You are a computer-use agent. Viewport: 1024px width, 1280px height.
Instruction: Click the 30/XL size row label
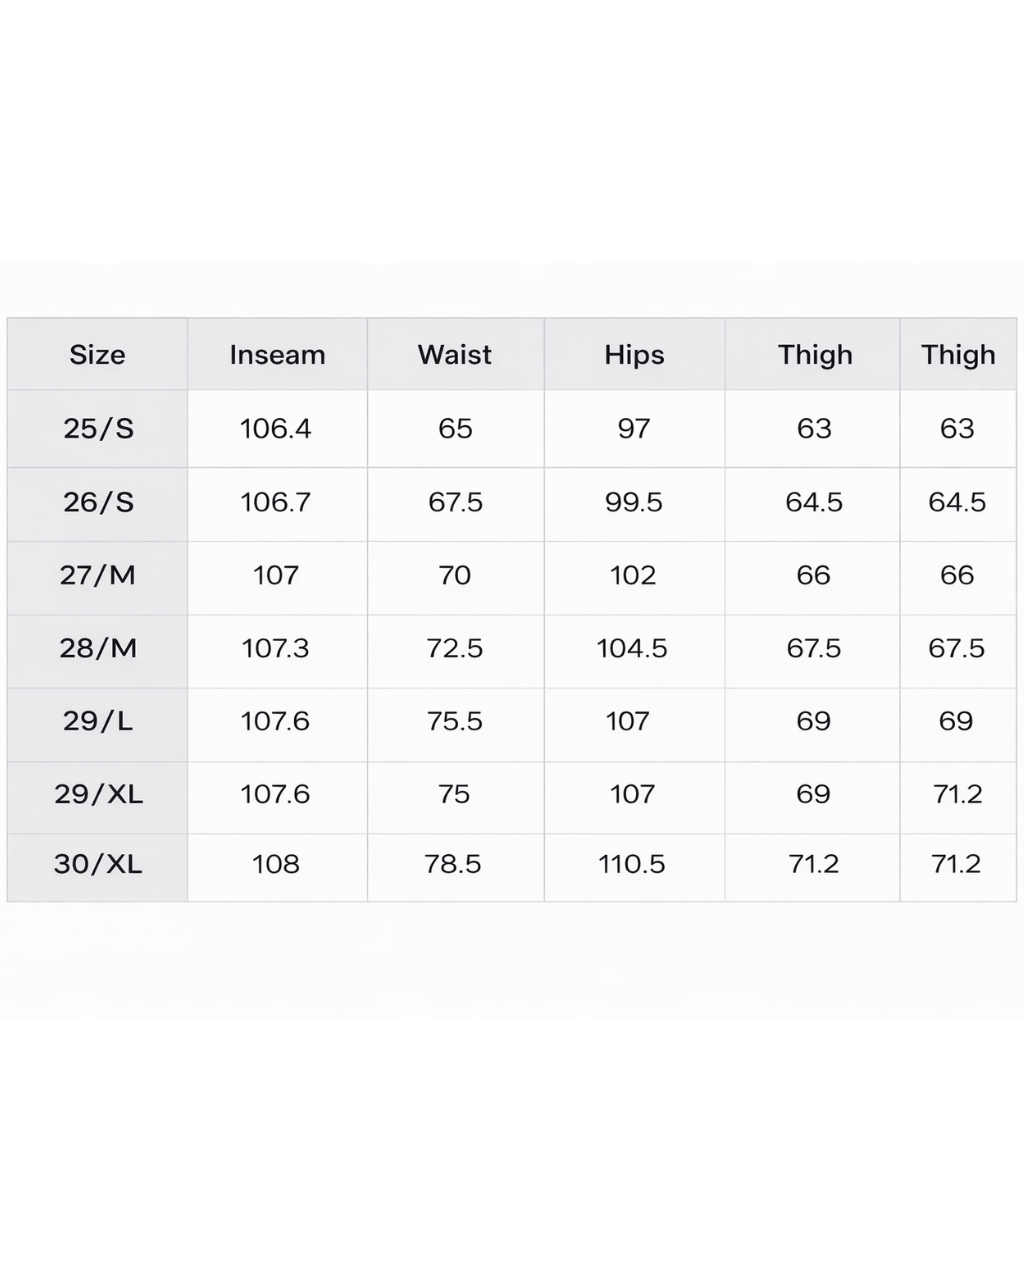point(98,864)
